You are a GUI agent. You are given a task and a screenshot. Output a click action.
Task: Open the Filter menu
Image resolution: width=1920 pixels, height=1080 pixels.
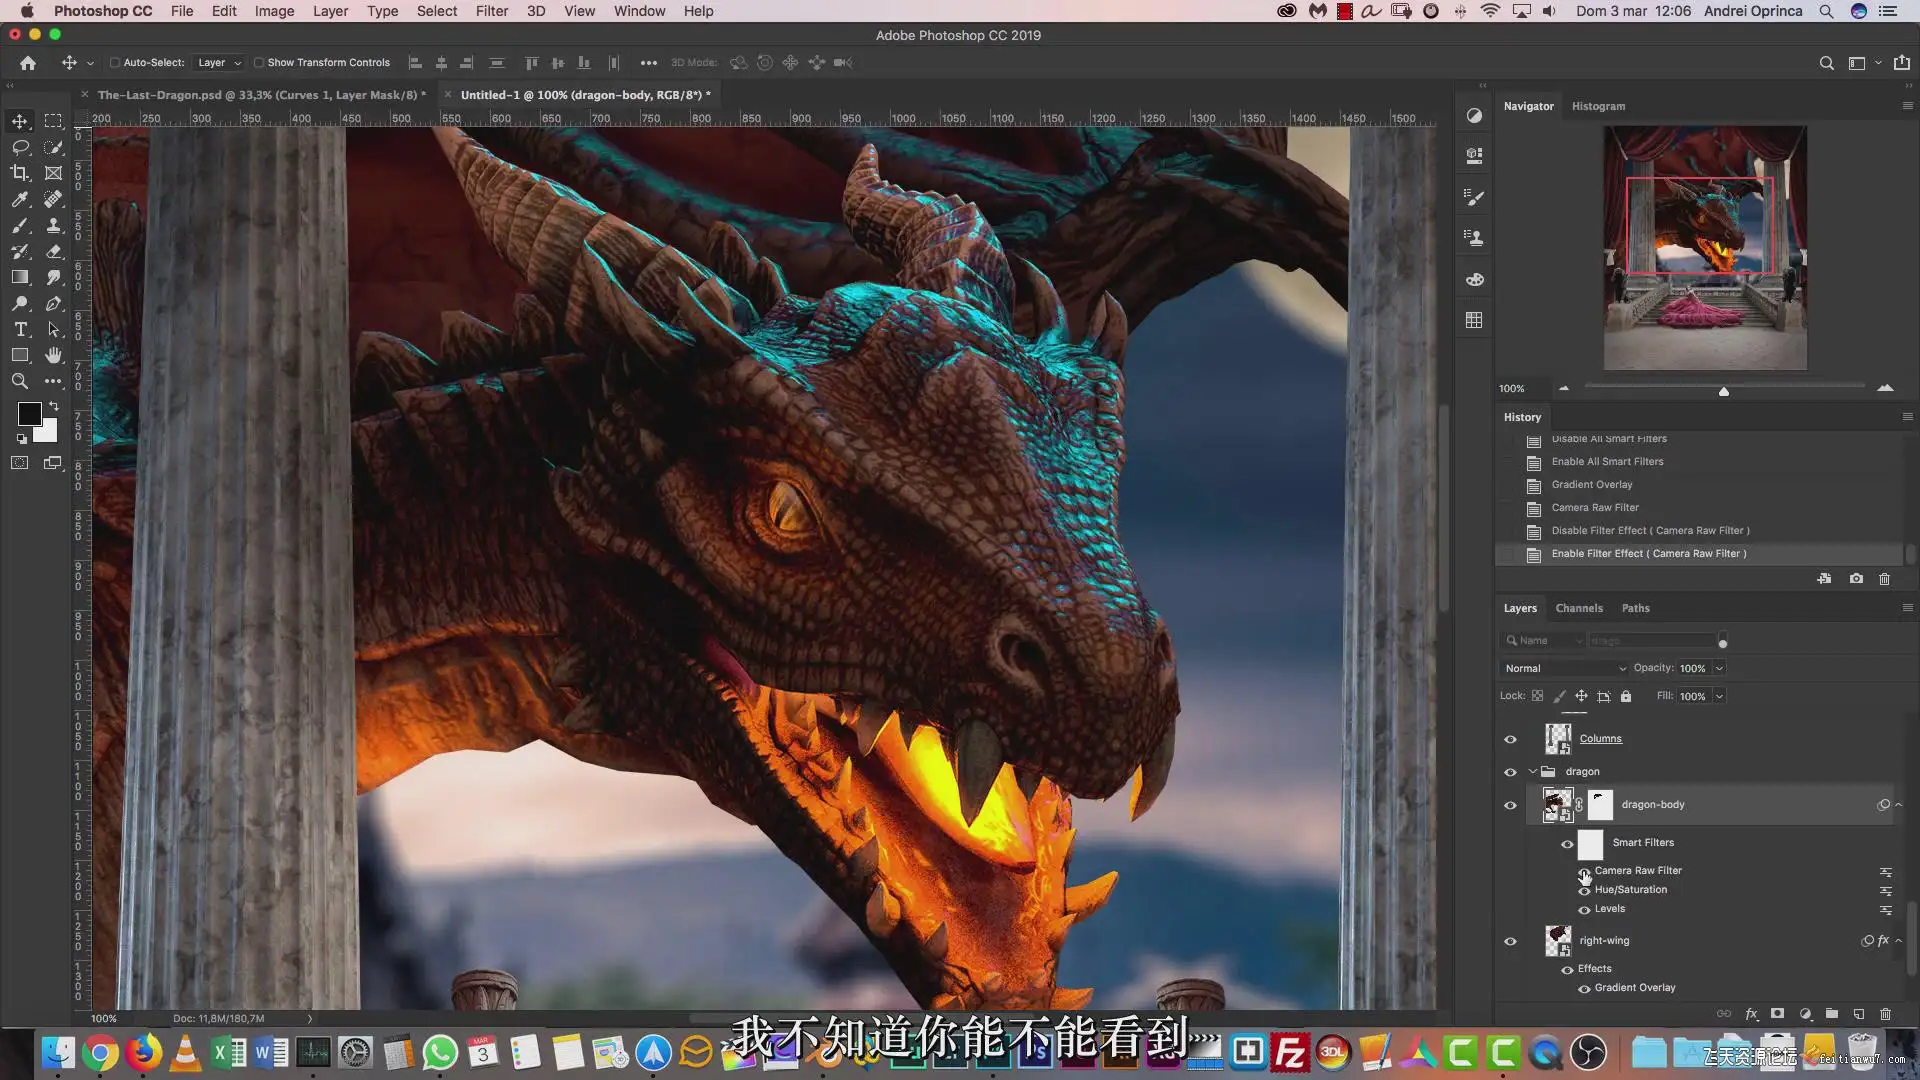tap(491, 11)
